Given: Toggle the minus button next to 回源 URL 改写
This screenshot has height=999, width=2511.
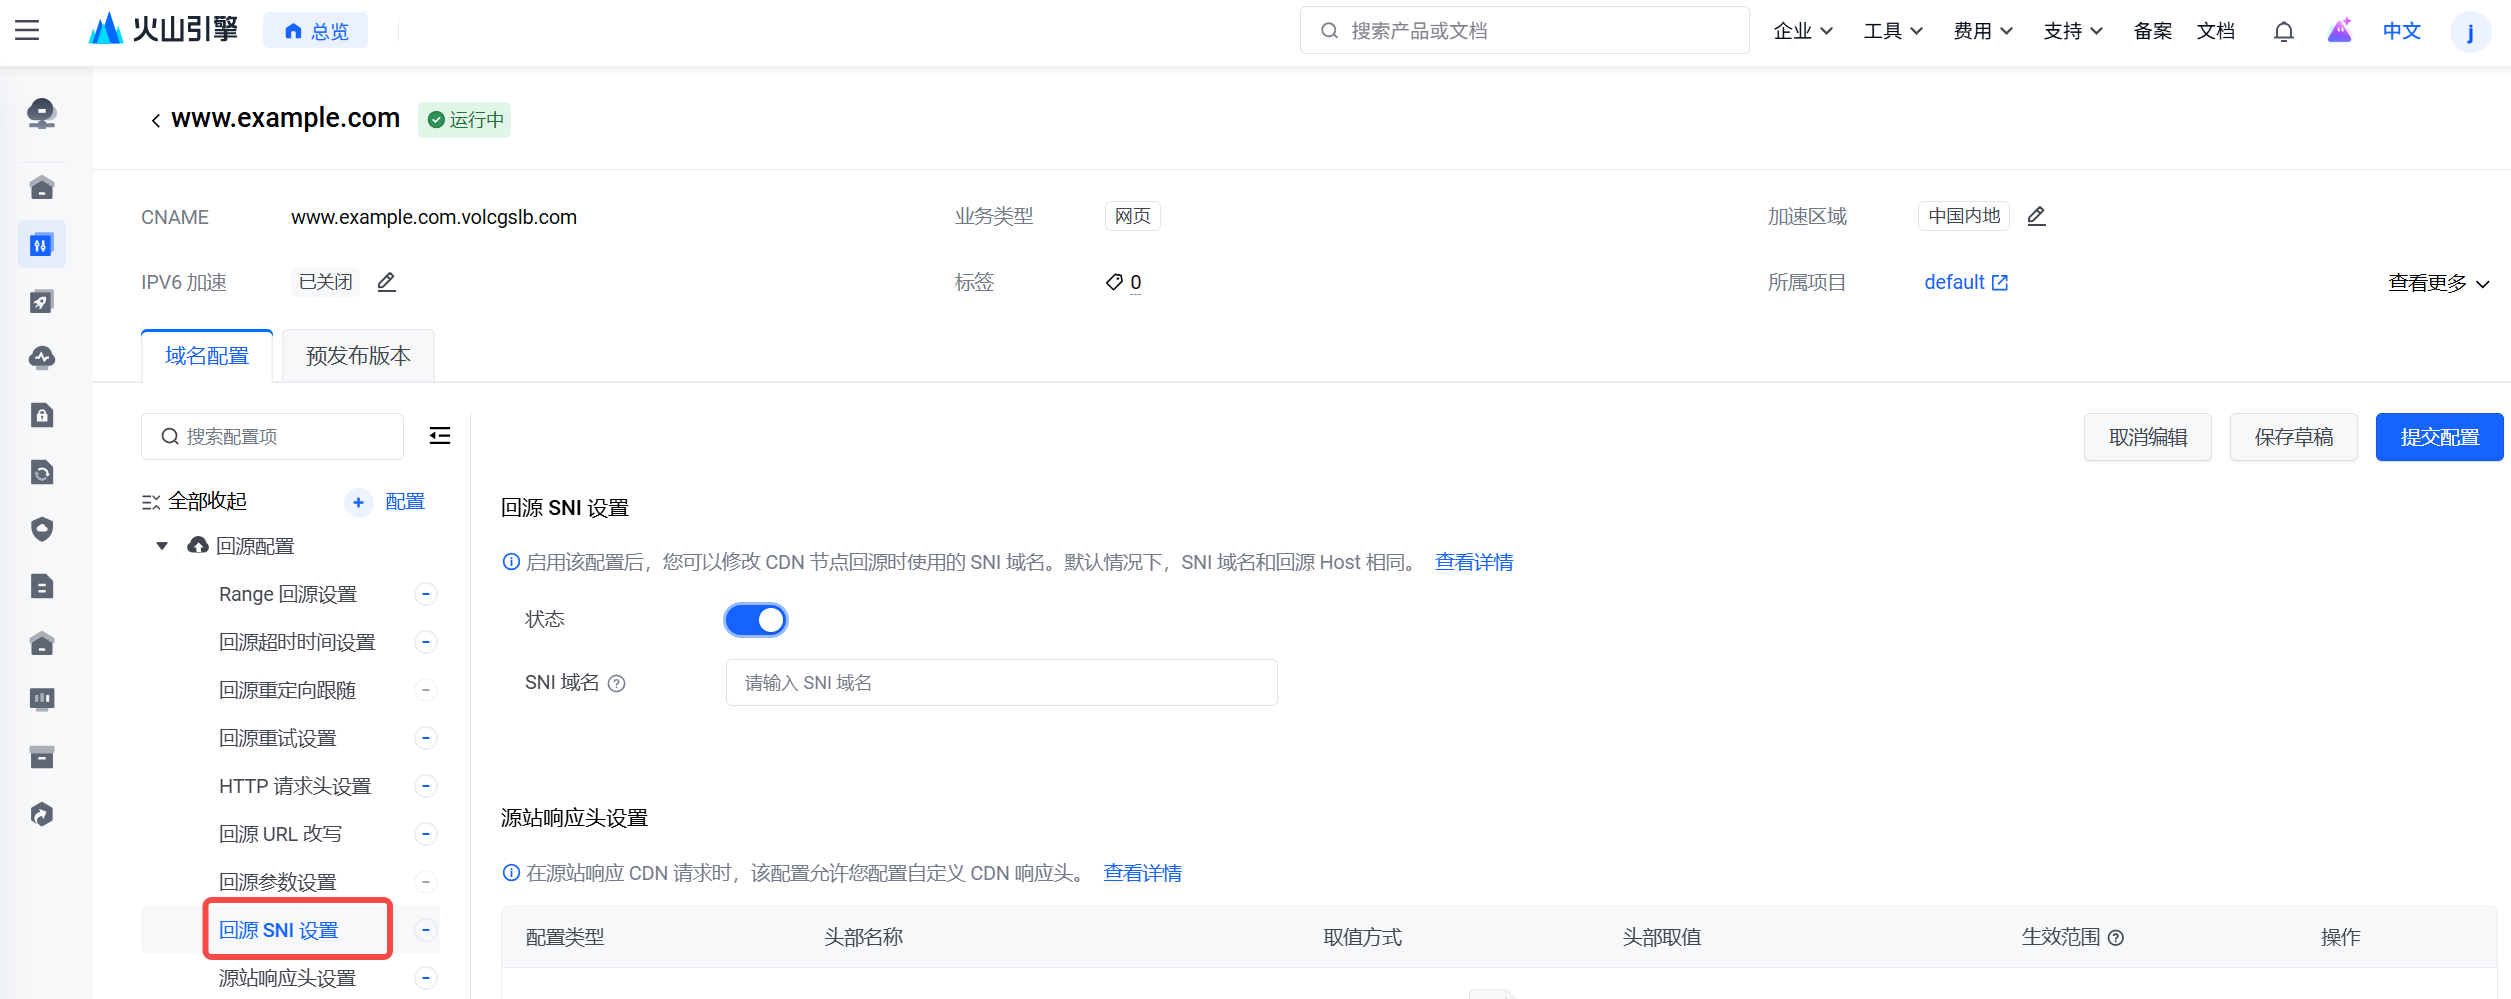Looking at the screenshot, I should (x=426, y=834).
